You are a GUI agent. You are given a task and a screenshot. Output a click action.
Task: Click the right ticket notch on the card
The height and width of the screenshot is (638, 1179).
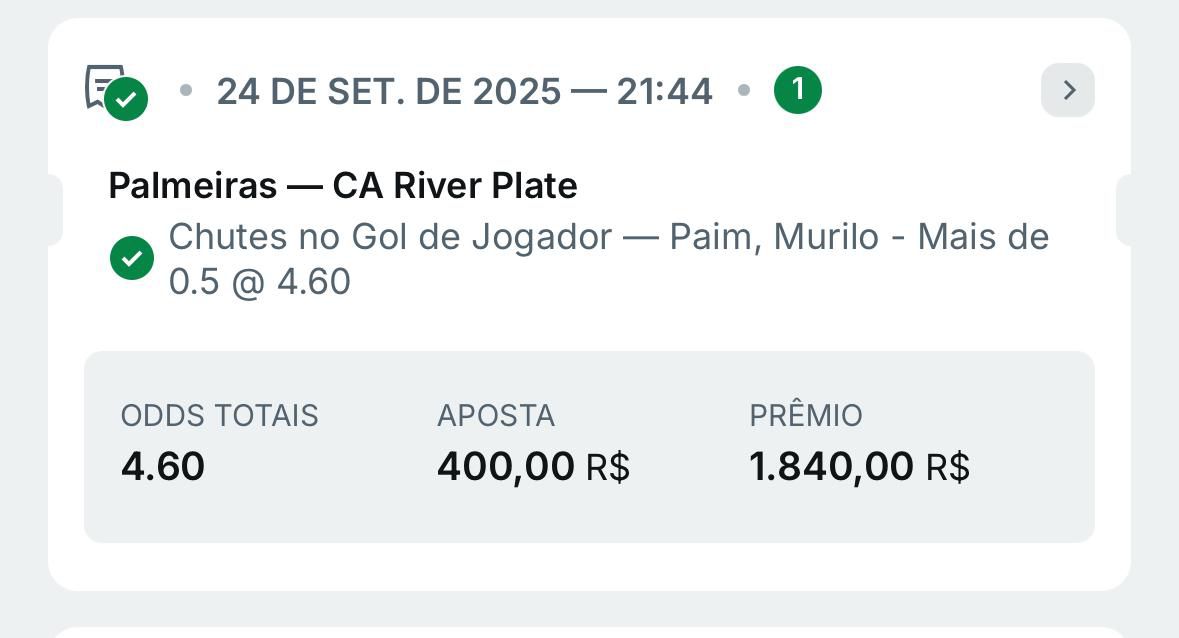coord(1124,210)
